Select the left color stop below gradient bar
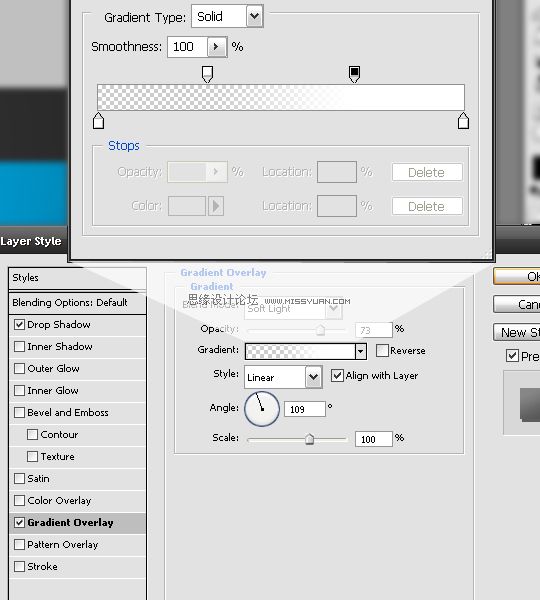 (98, 121)
